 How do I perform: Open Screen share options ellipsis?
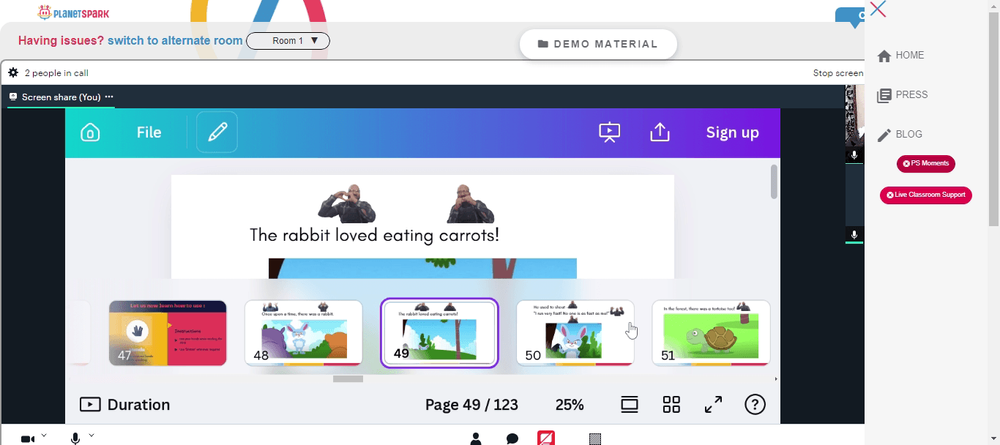click(109, 97)
